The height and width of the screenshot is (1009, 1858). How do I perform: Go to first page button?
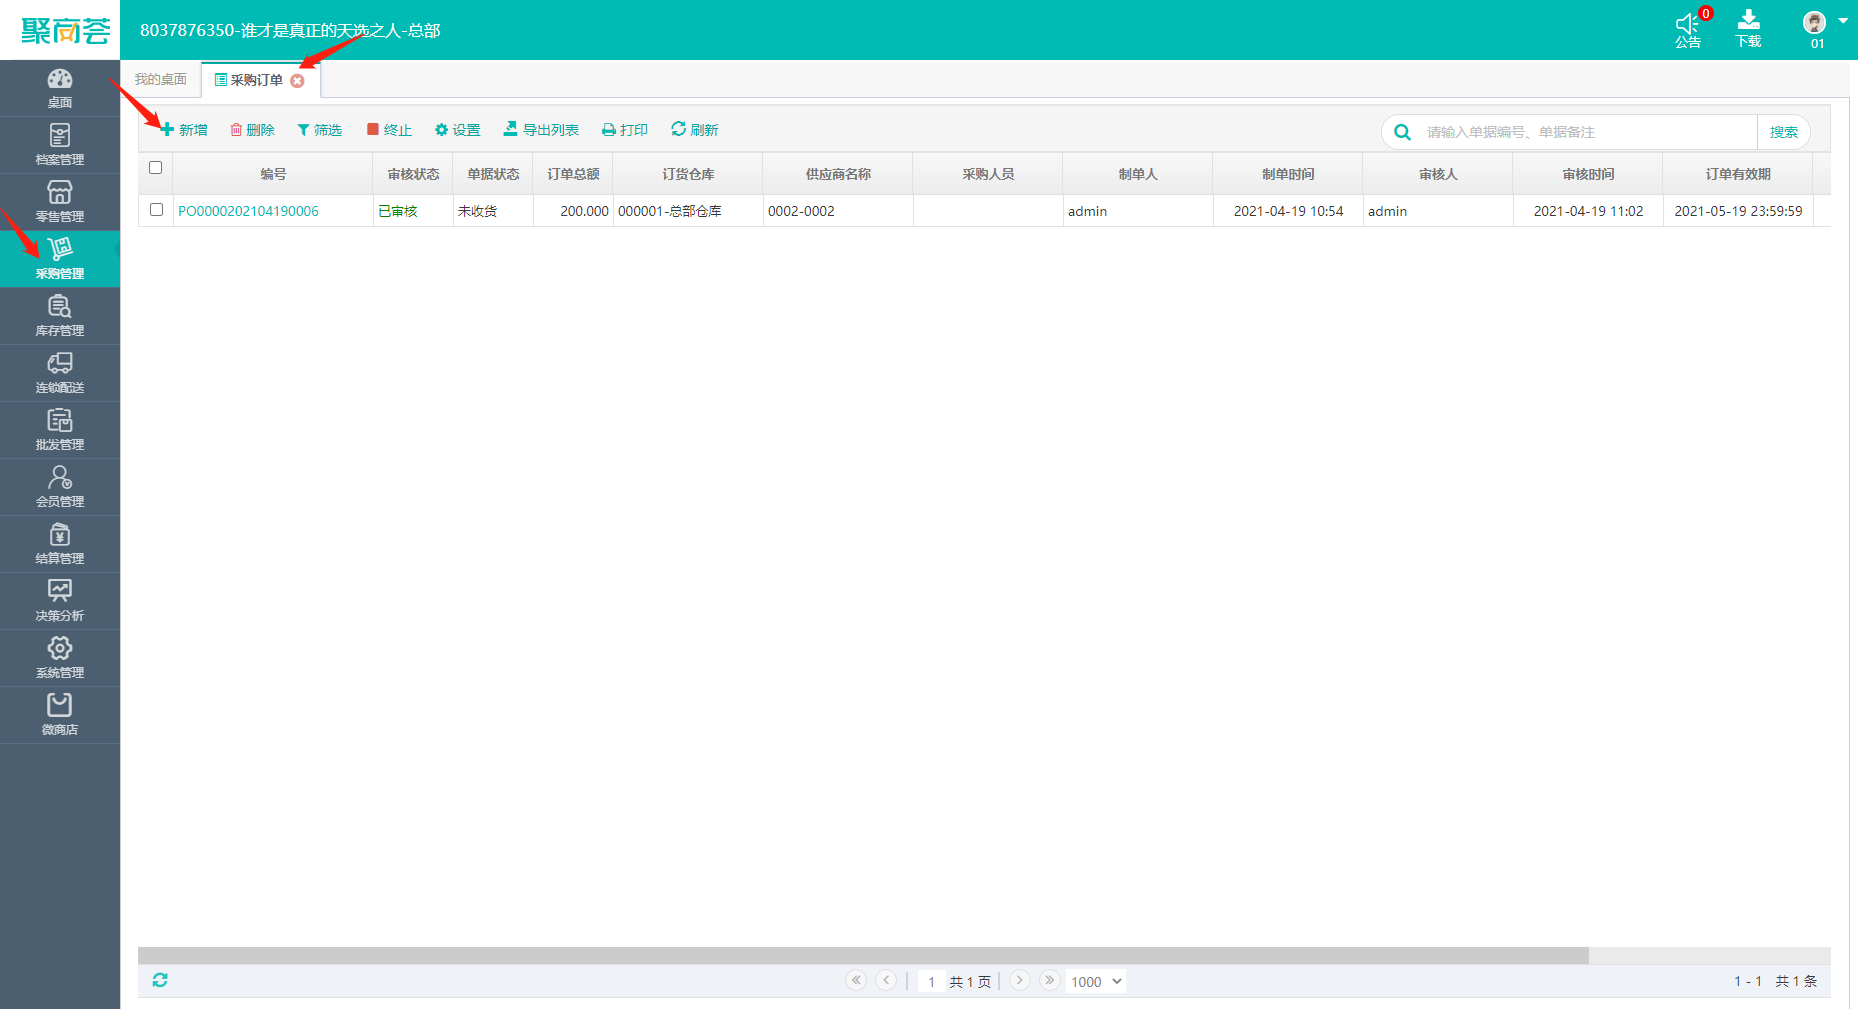pos(856,980)
